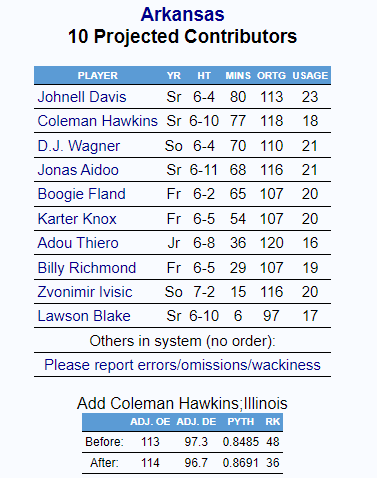The width and height of the screenshot is (377, 478).
Task: Select the D.J. Wagner link
Action: click(79, 146)
